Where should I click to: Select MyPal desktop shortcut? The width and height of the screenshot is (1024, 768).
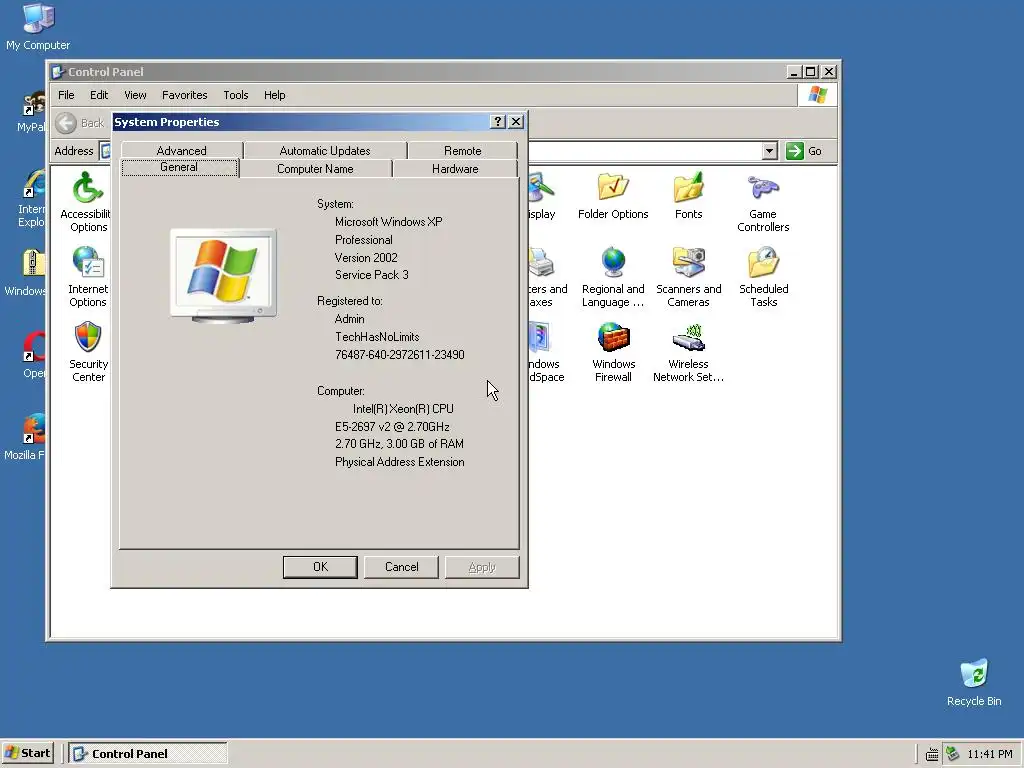(x=31, y=112)
